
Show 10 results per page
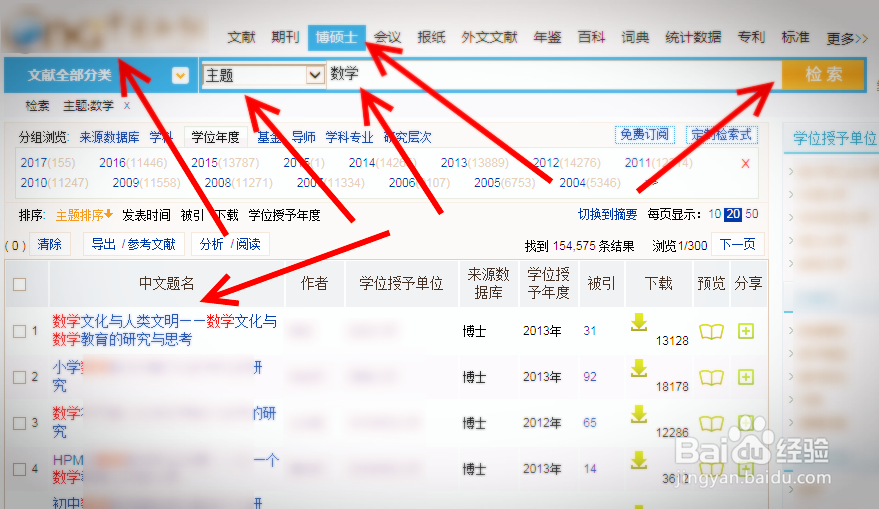pos(714,214)
